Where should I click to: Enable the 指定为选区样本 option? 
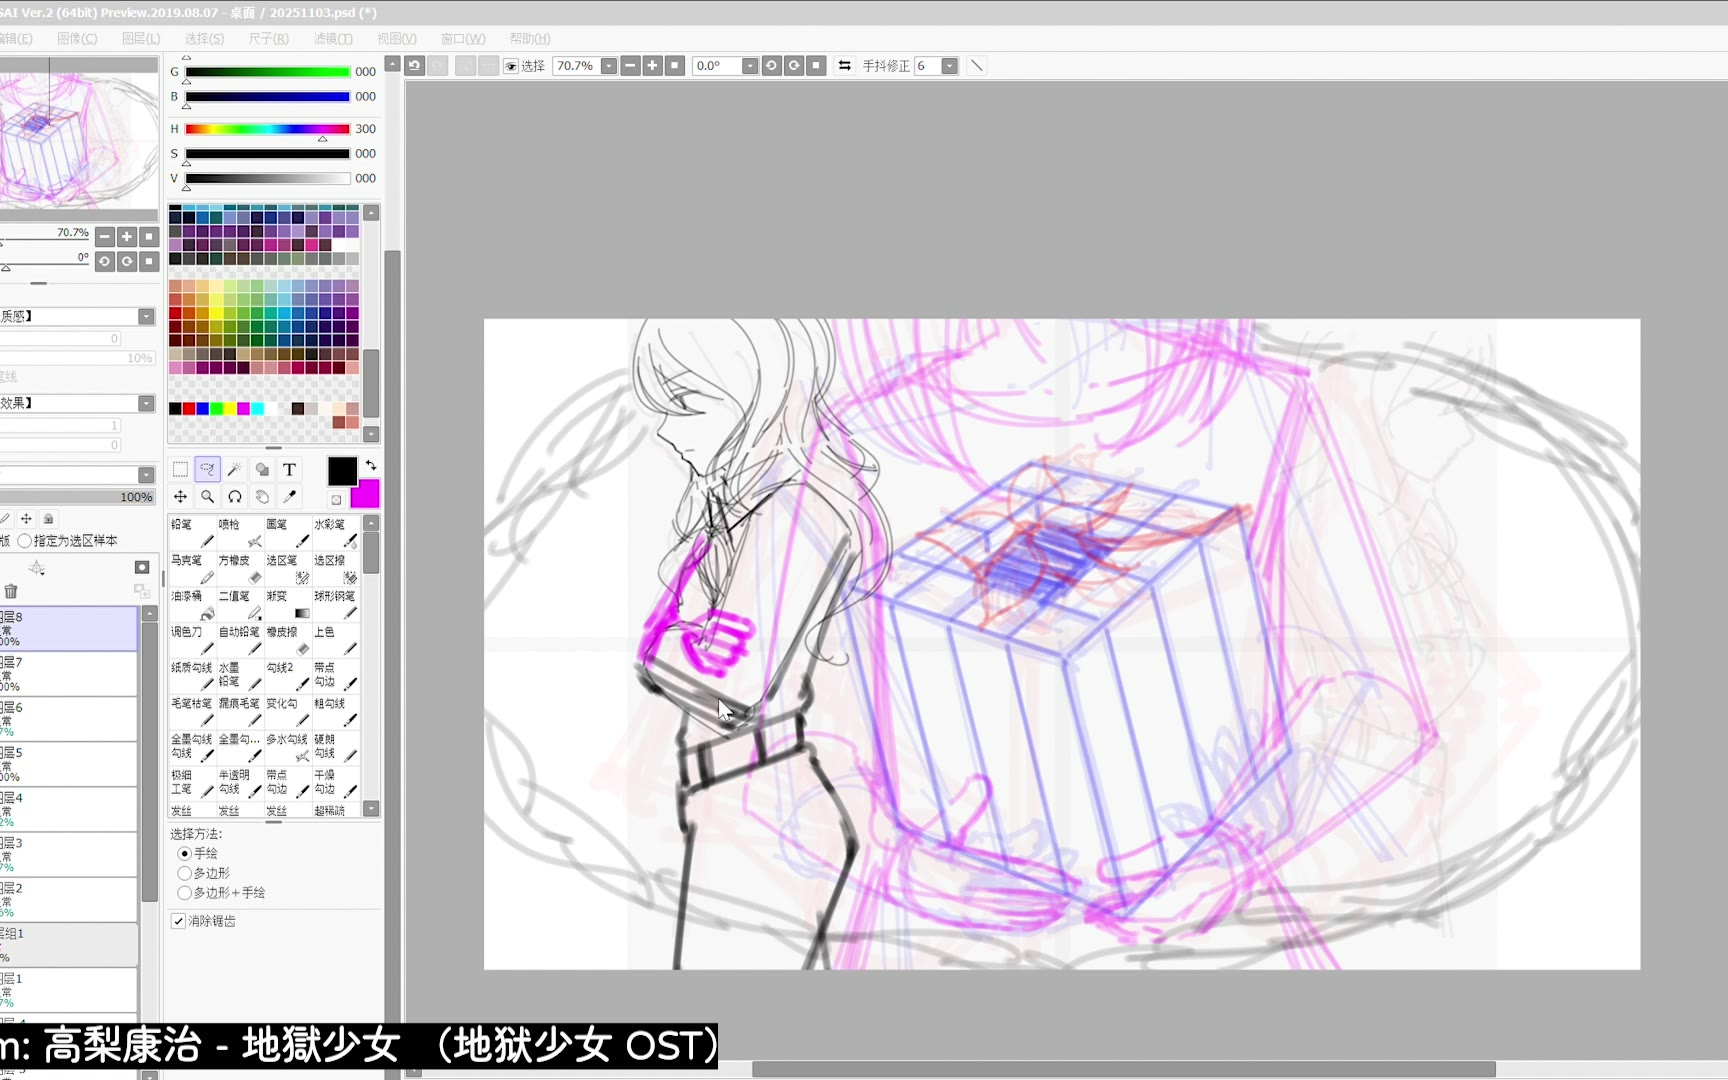[x=25, y=541]
